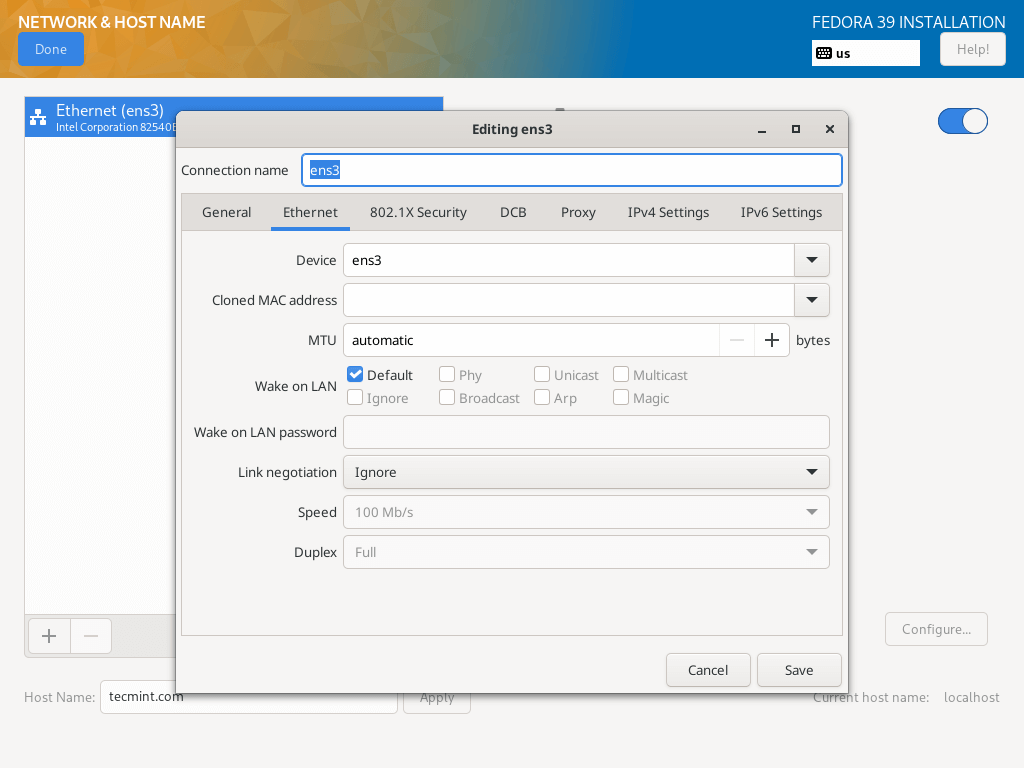Save the ens3 connection settings
This screenshot has width=1024, height=768.
[798, 670]
